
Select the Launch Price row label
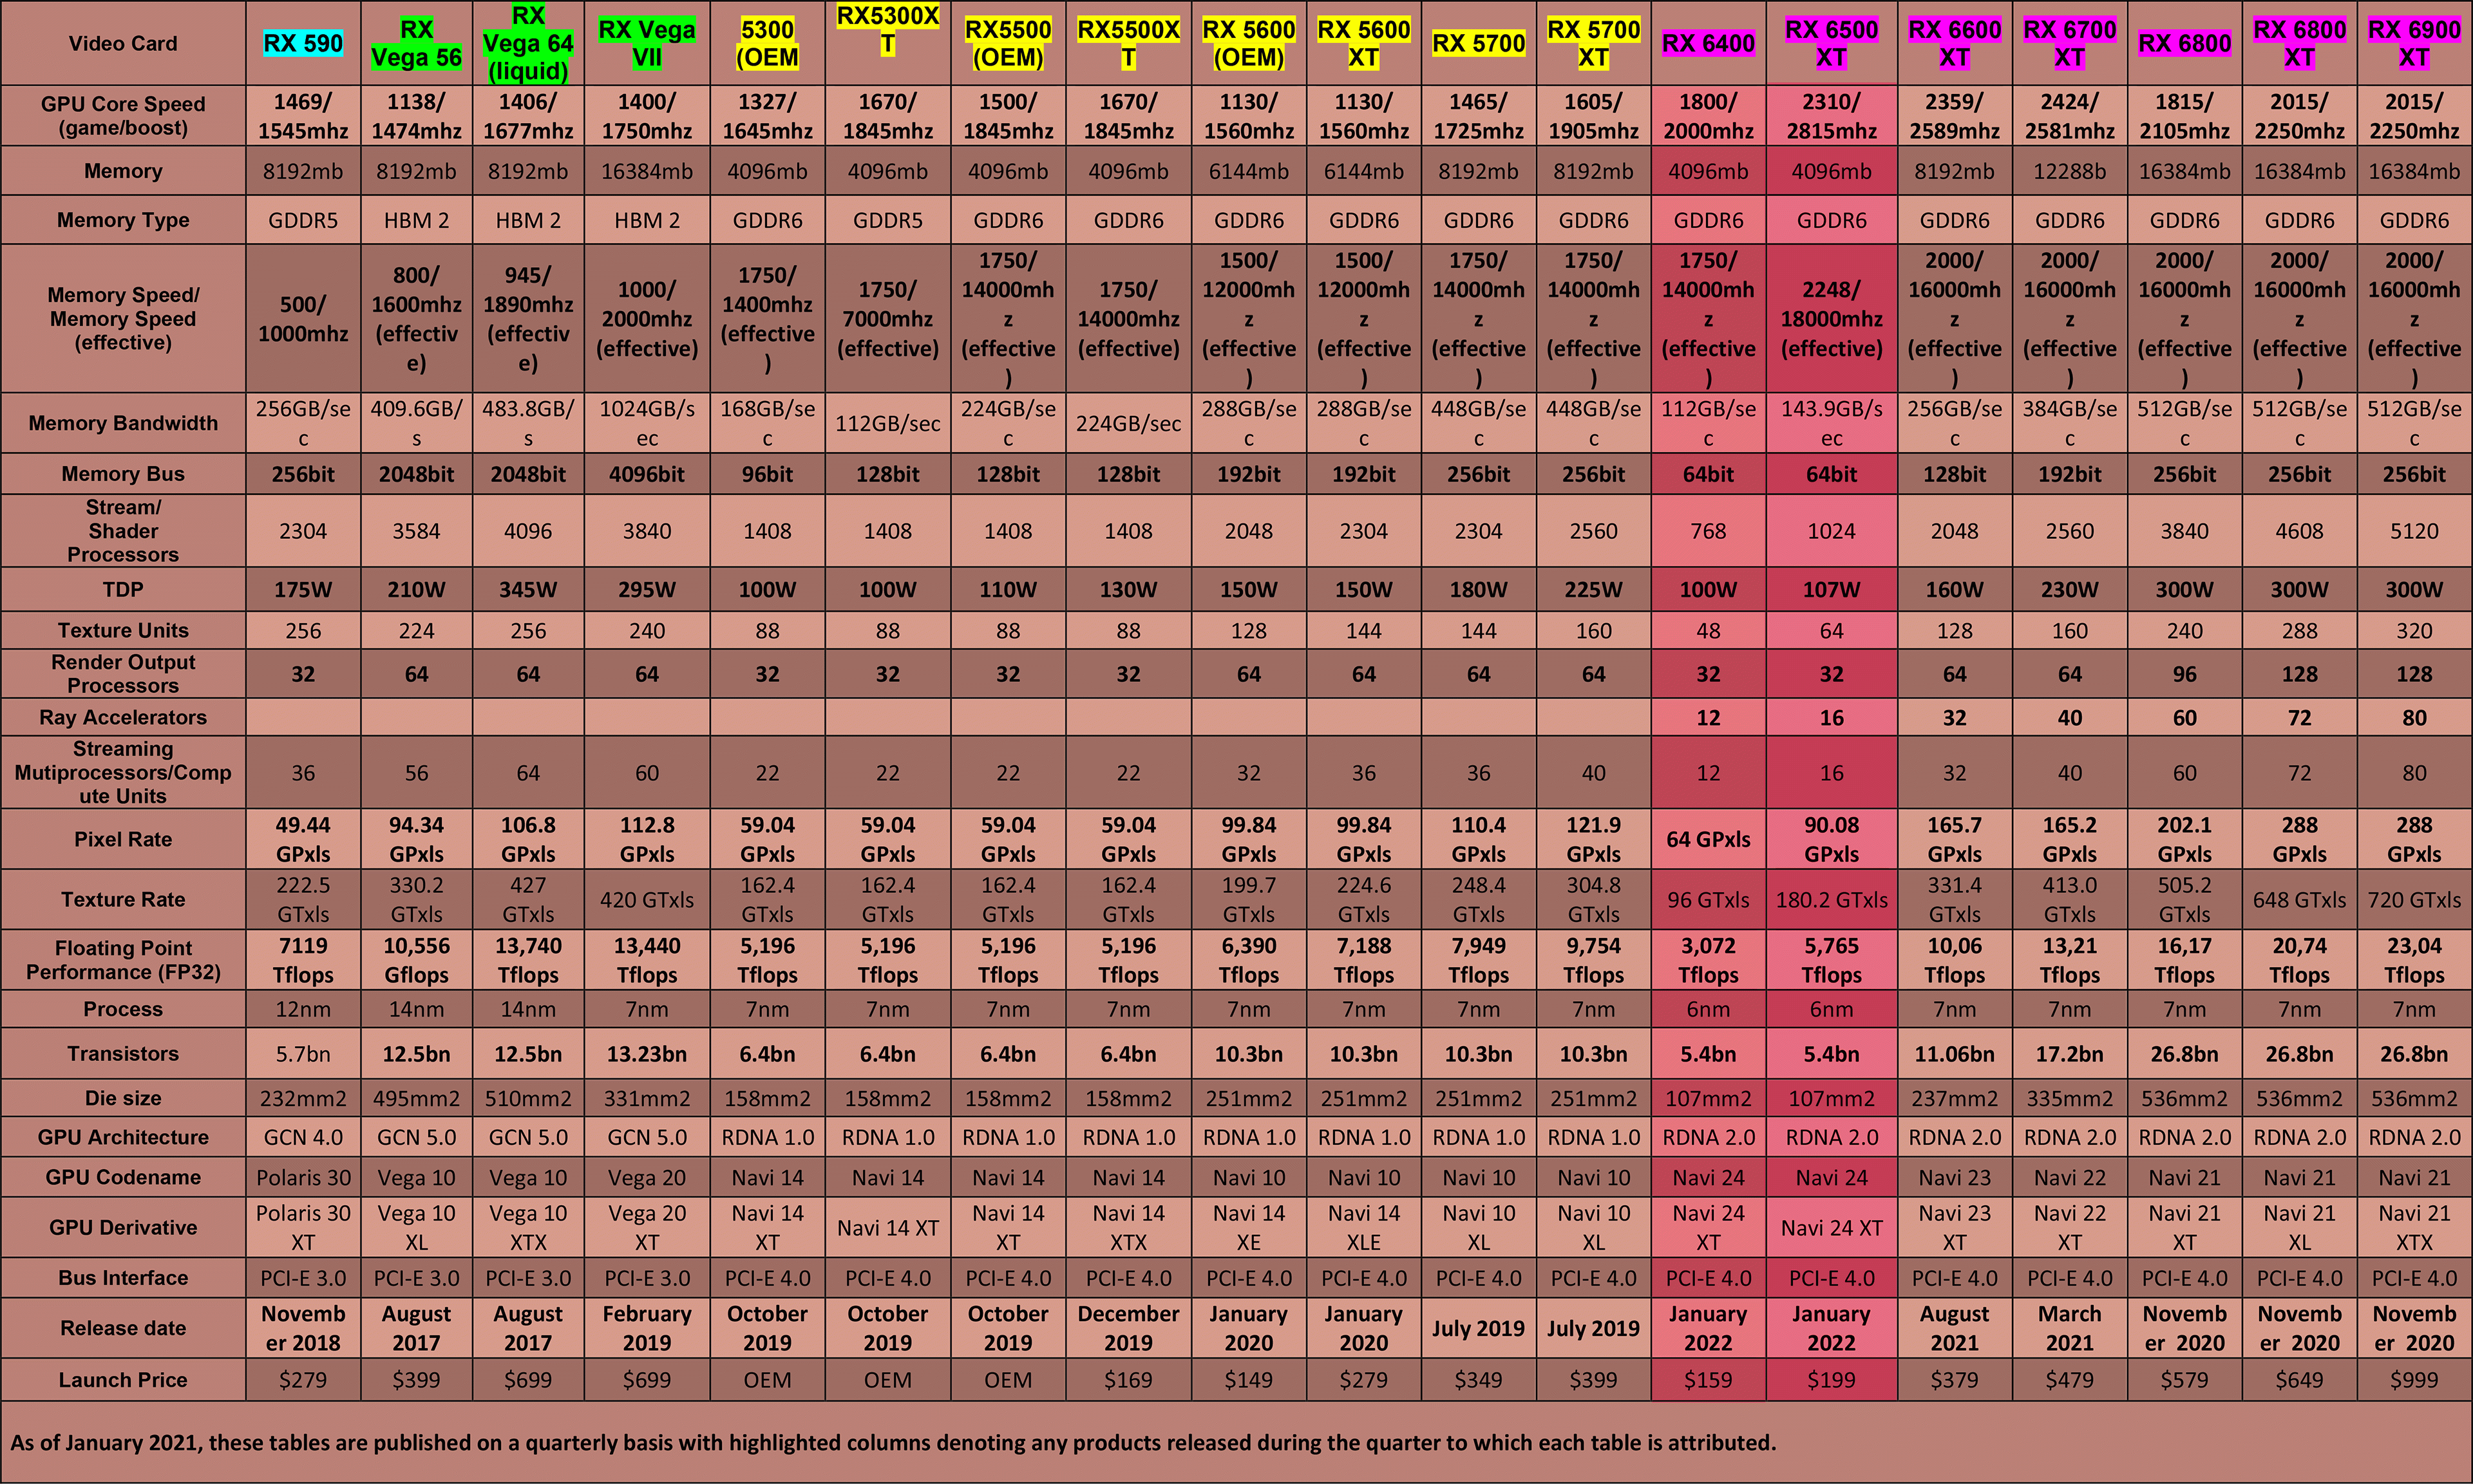click(123, 1380)
